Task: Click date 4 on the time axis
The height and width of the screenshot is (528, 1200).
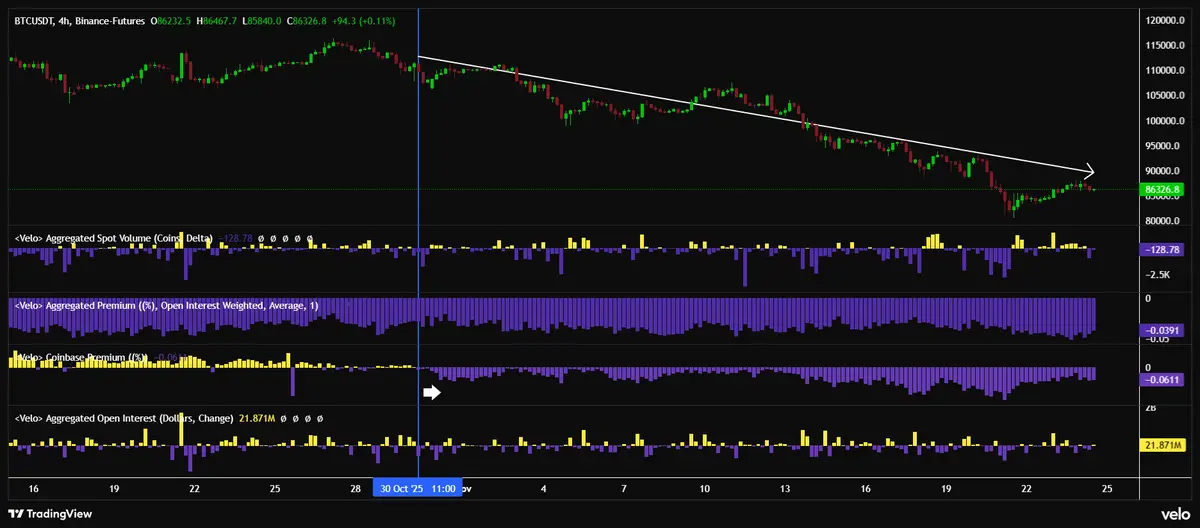Action: (x=543, y=489)
